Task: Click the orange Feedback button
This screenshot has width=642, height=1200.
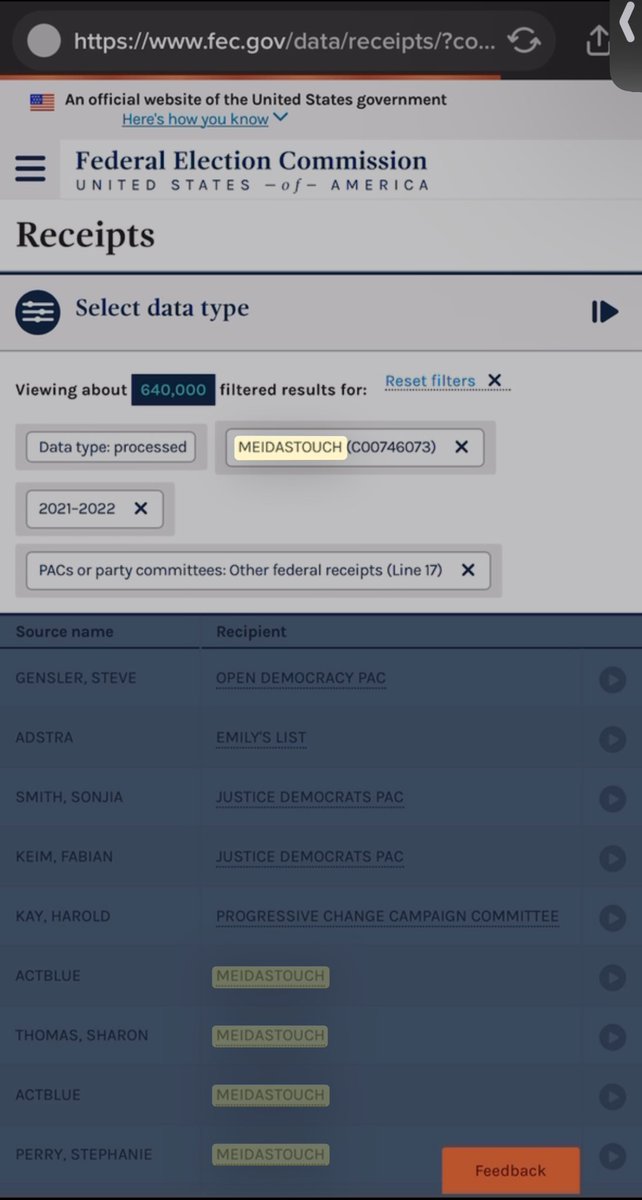Action: pyautogui.click(x=510, y=1170)
